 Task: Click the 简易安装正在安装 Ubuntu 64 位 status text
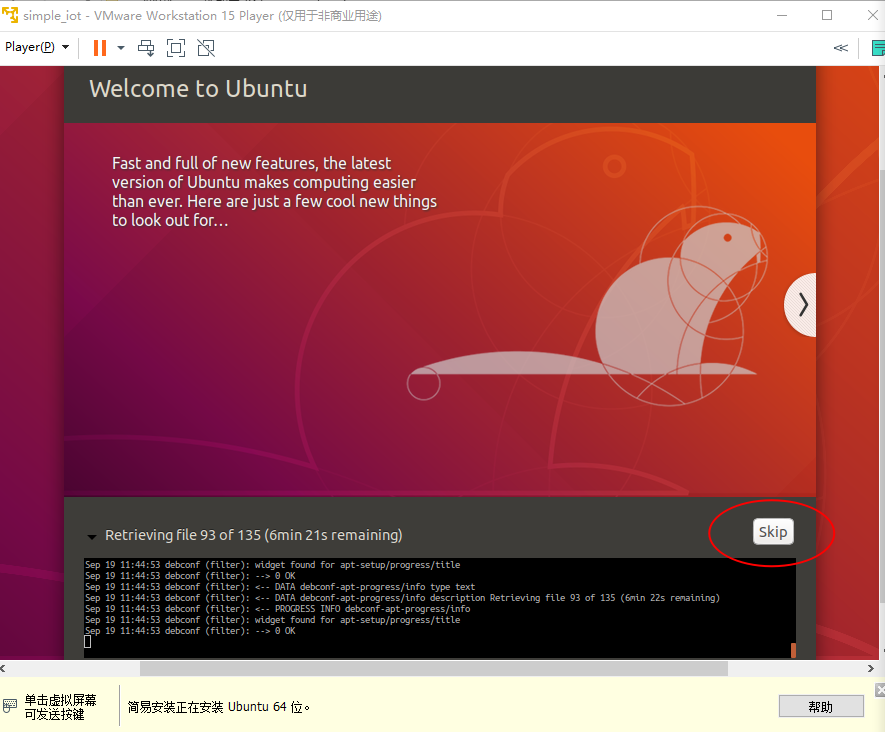(x=218, y=707)
